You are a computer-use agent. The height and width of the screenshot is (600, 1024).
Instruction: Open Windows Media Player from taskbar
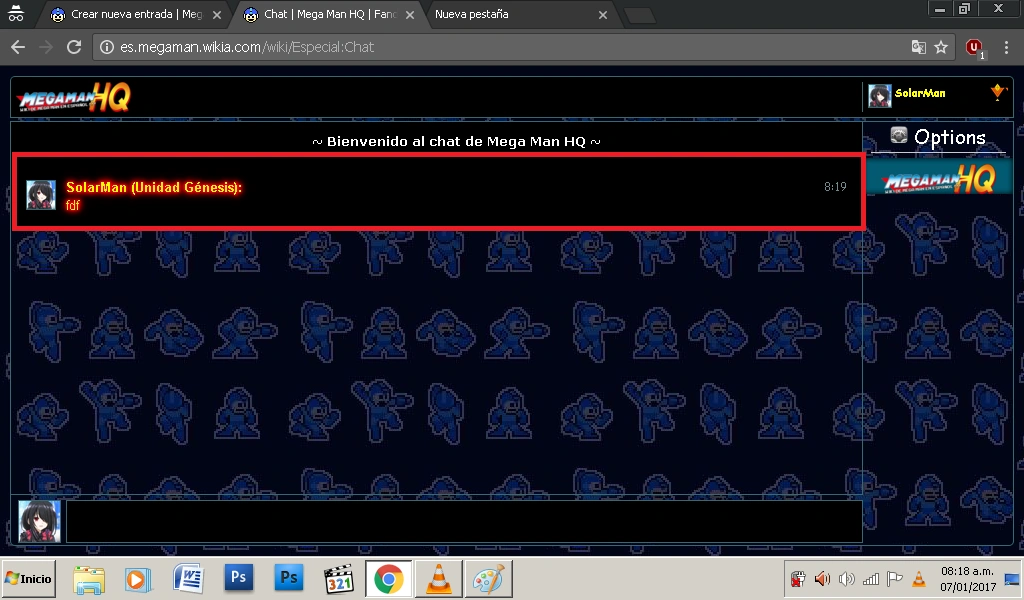coord(138,580)
